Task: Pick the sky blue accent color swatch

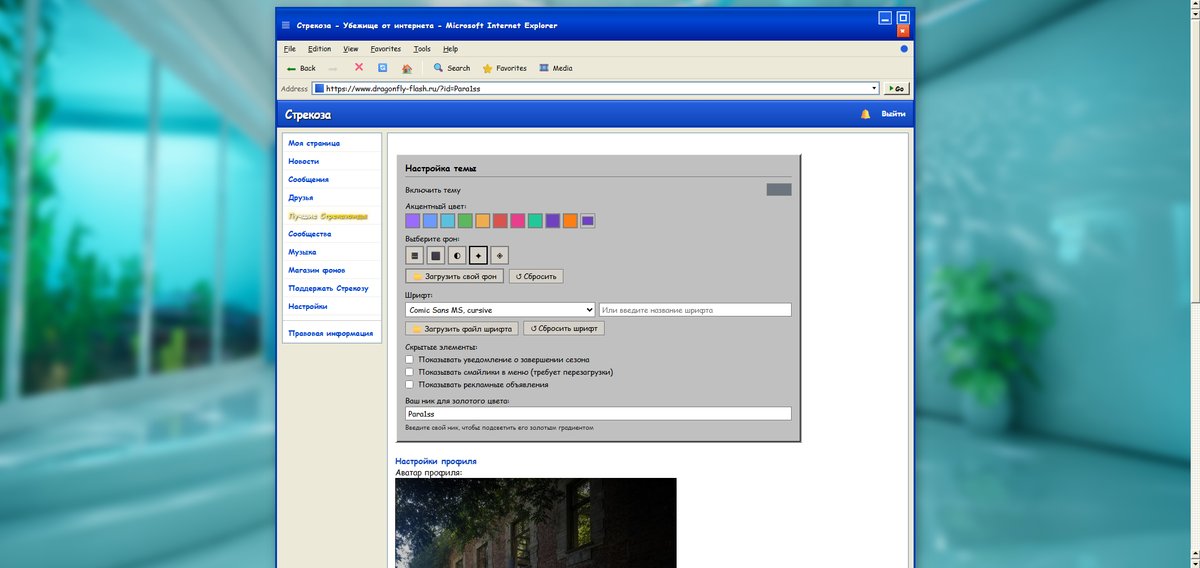Action: (x=448, y=221)
